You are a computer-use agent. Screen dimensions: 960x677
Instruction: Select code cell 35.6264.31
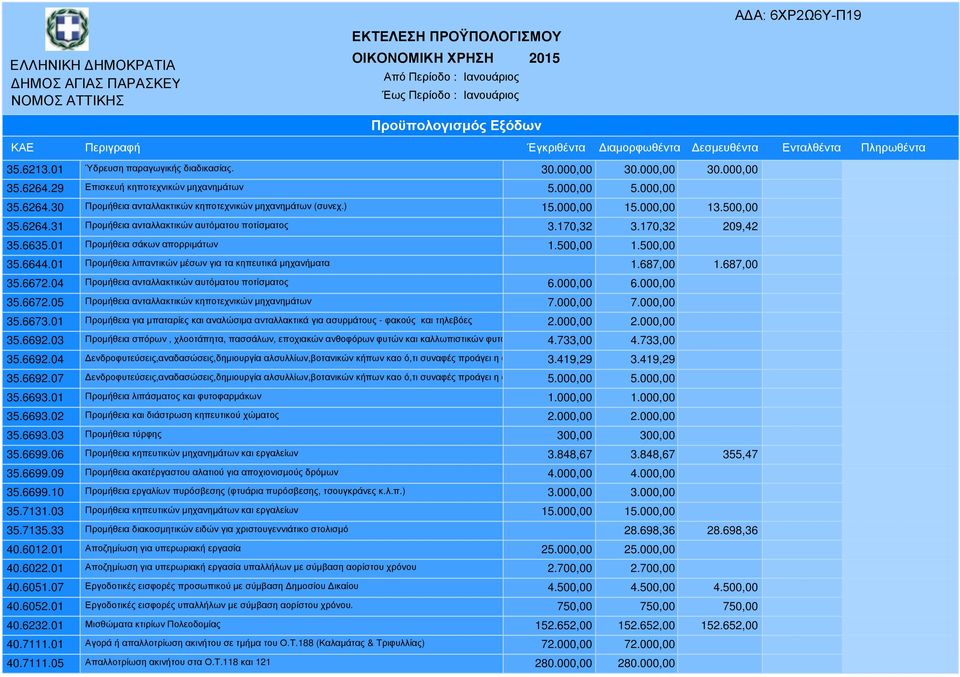pos(41,226)
